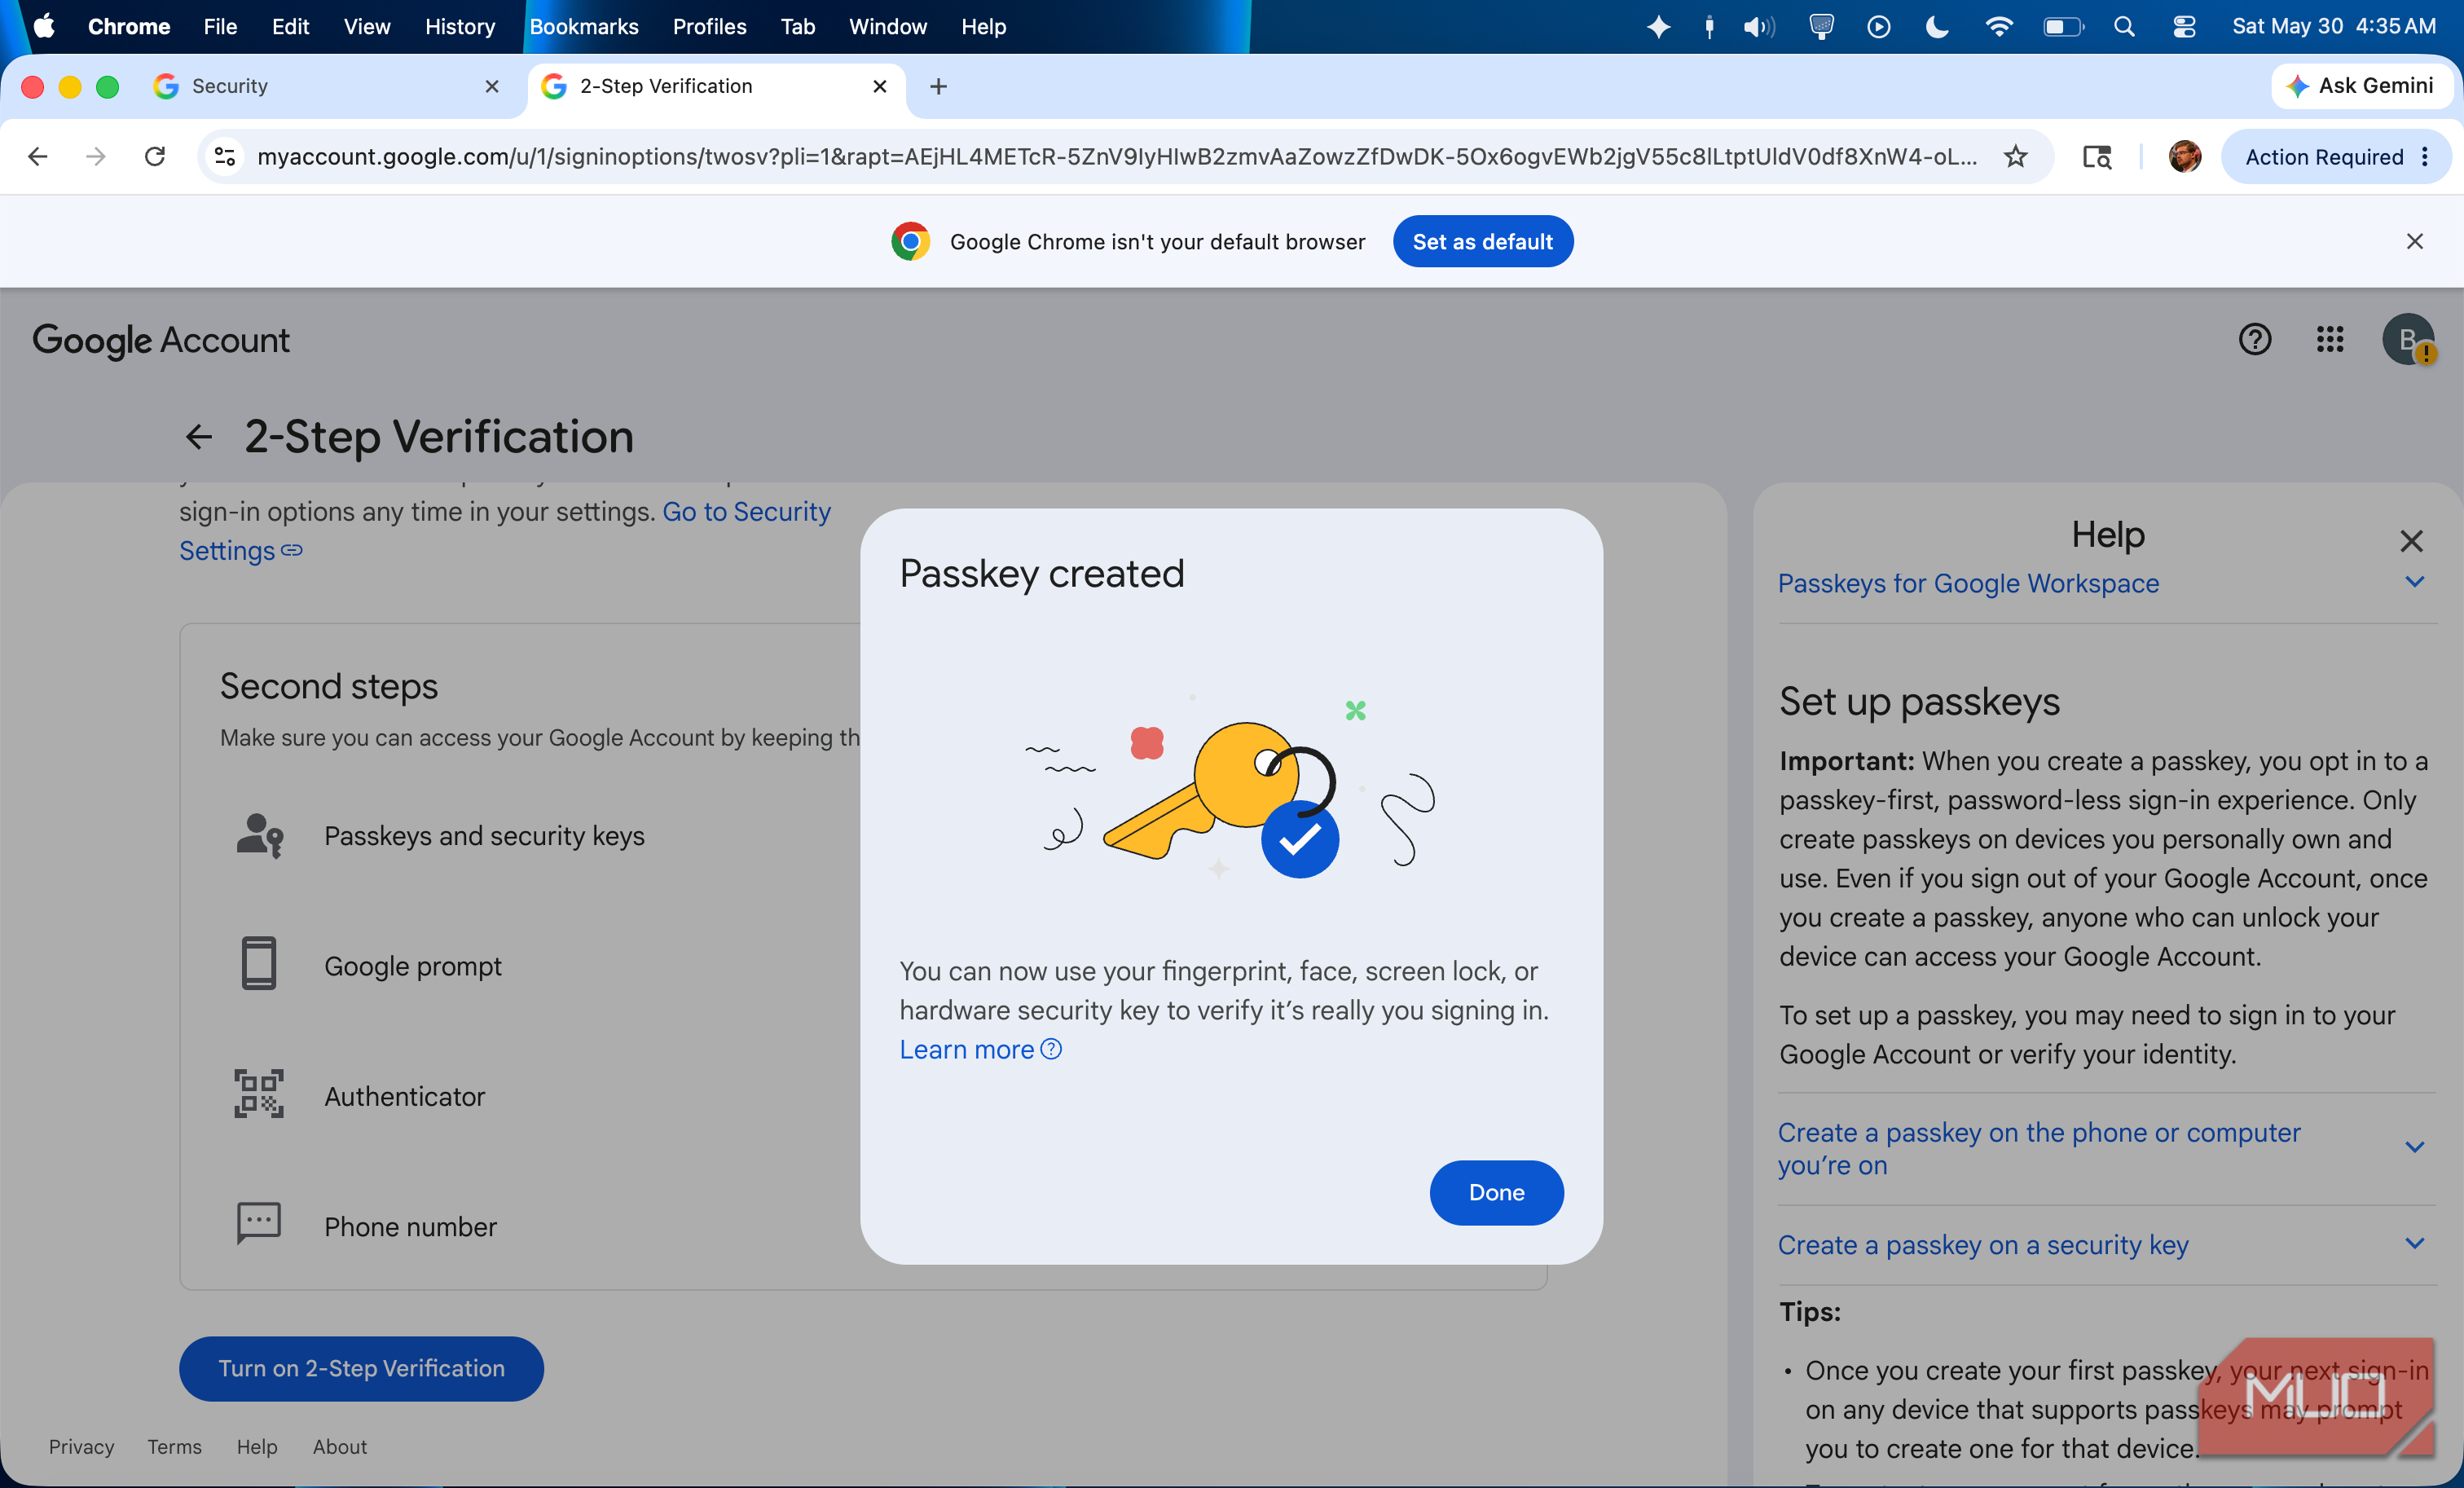Image resolution: width=2464 pixels, height=1488 pixels.
Task: Dismiss the default browser notification bar
Action: click(2414, 241)
